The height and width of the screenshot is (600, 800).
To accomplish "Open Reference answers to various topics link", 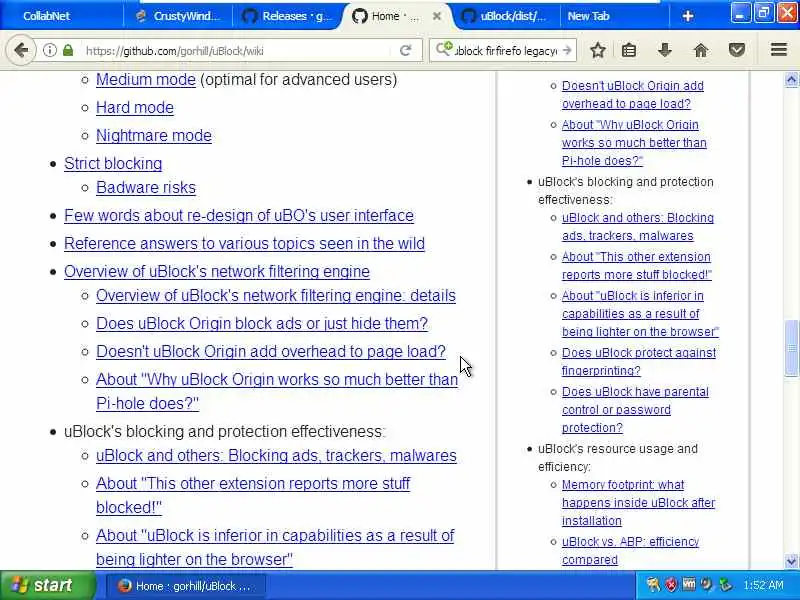I will tap(244, 244).
